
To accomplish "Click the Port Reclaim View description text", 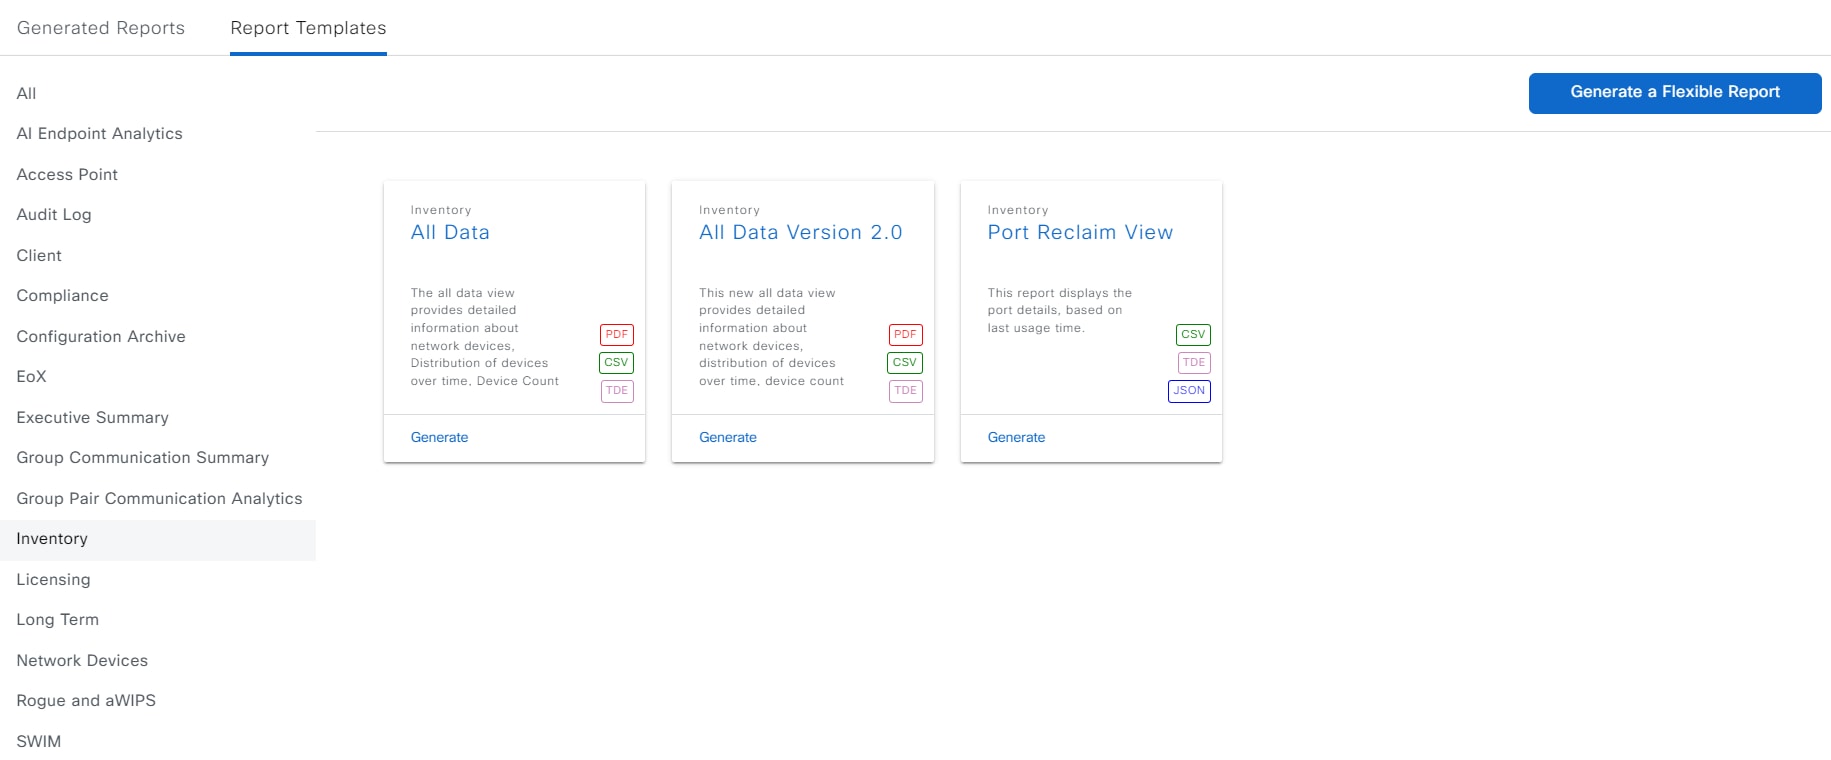I will pyautogui.click(x=1060, y=311).
